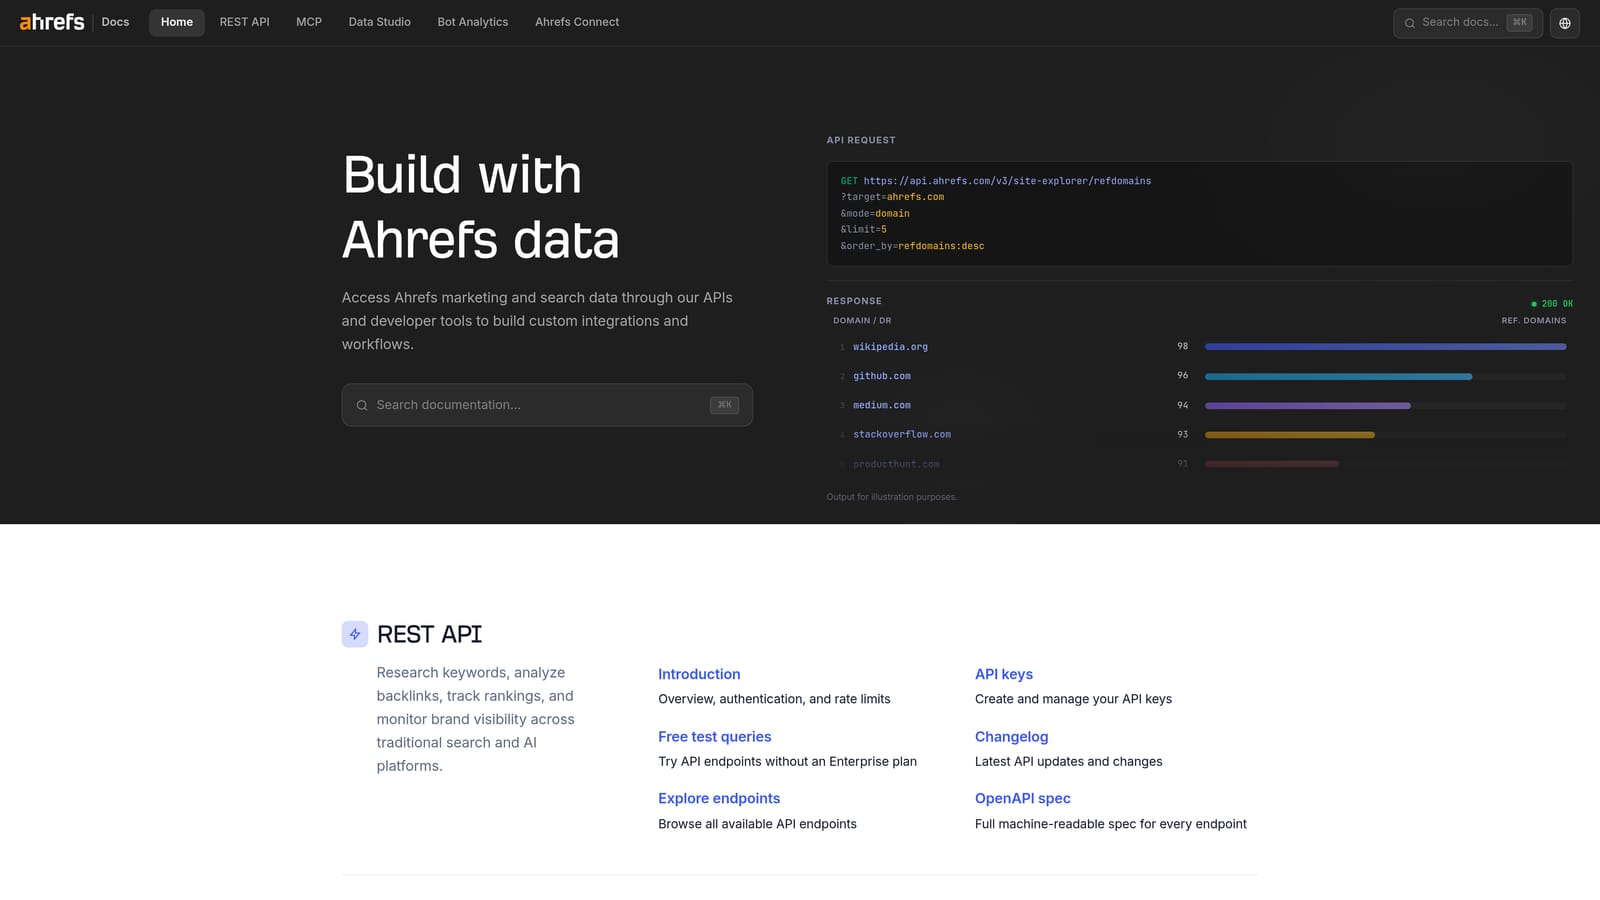Follow the Explore endpoints link
The width and height of the screenshot is (1600, 900).
coord(719,799)
